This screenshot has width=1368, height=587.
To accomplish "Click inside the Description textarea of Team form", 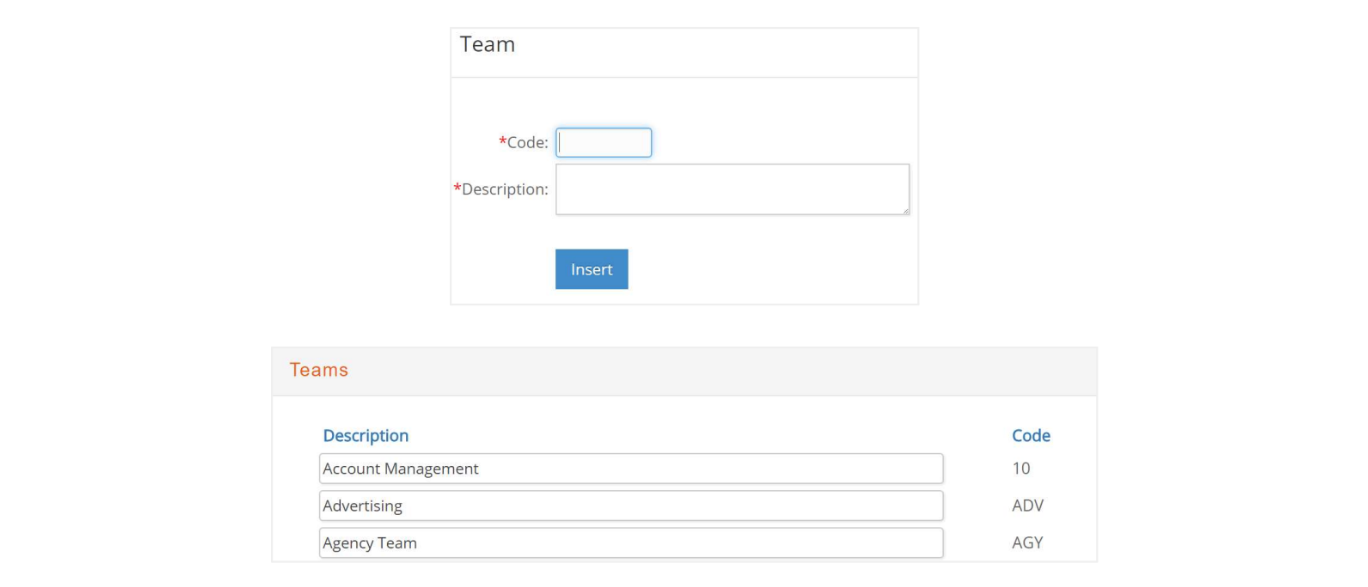I will tap(732, 189).
